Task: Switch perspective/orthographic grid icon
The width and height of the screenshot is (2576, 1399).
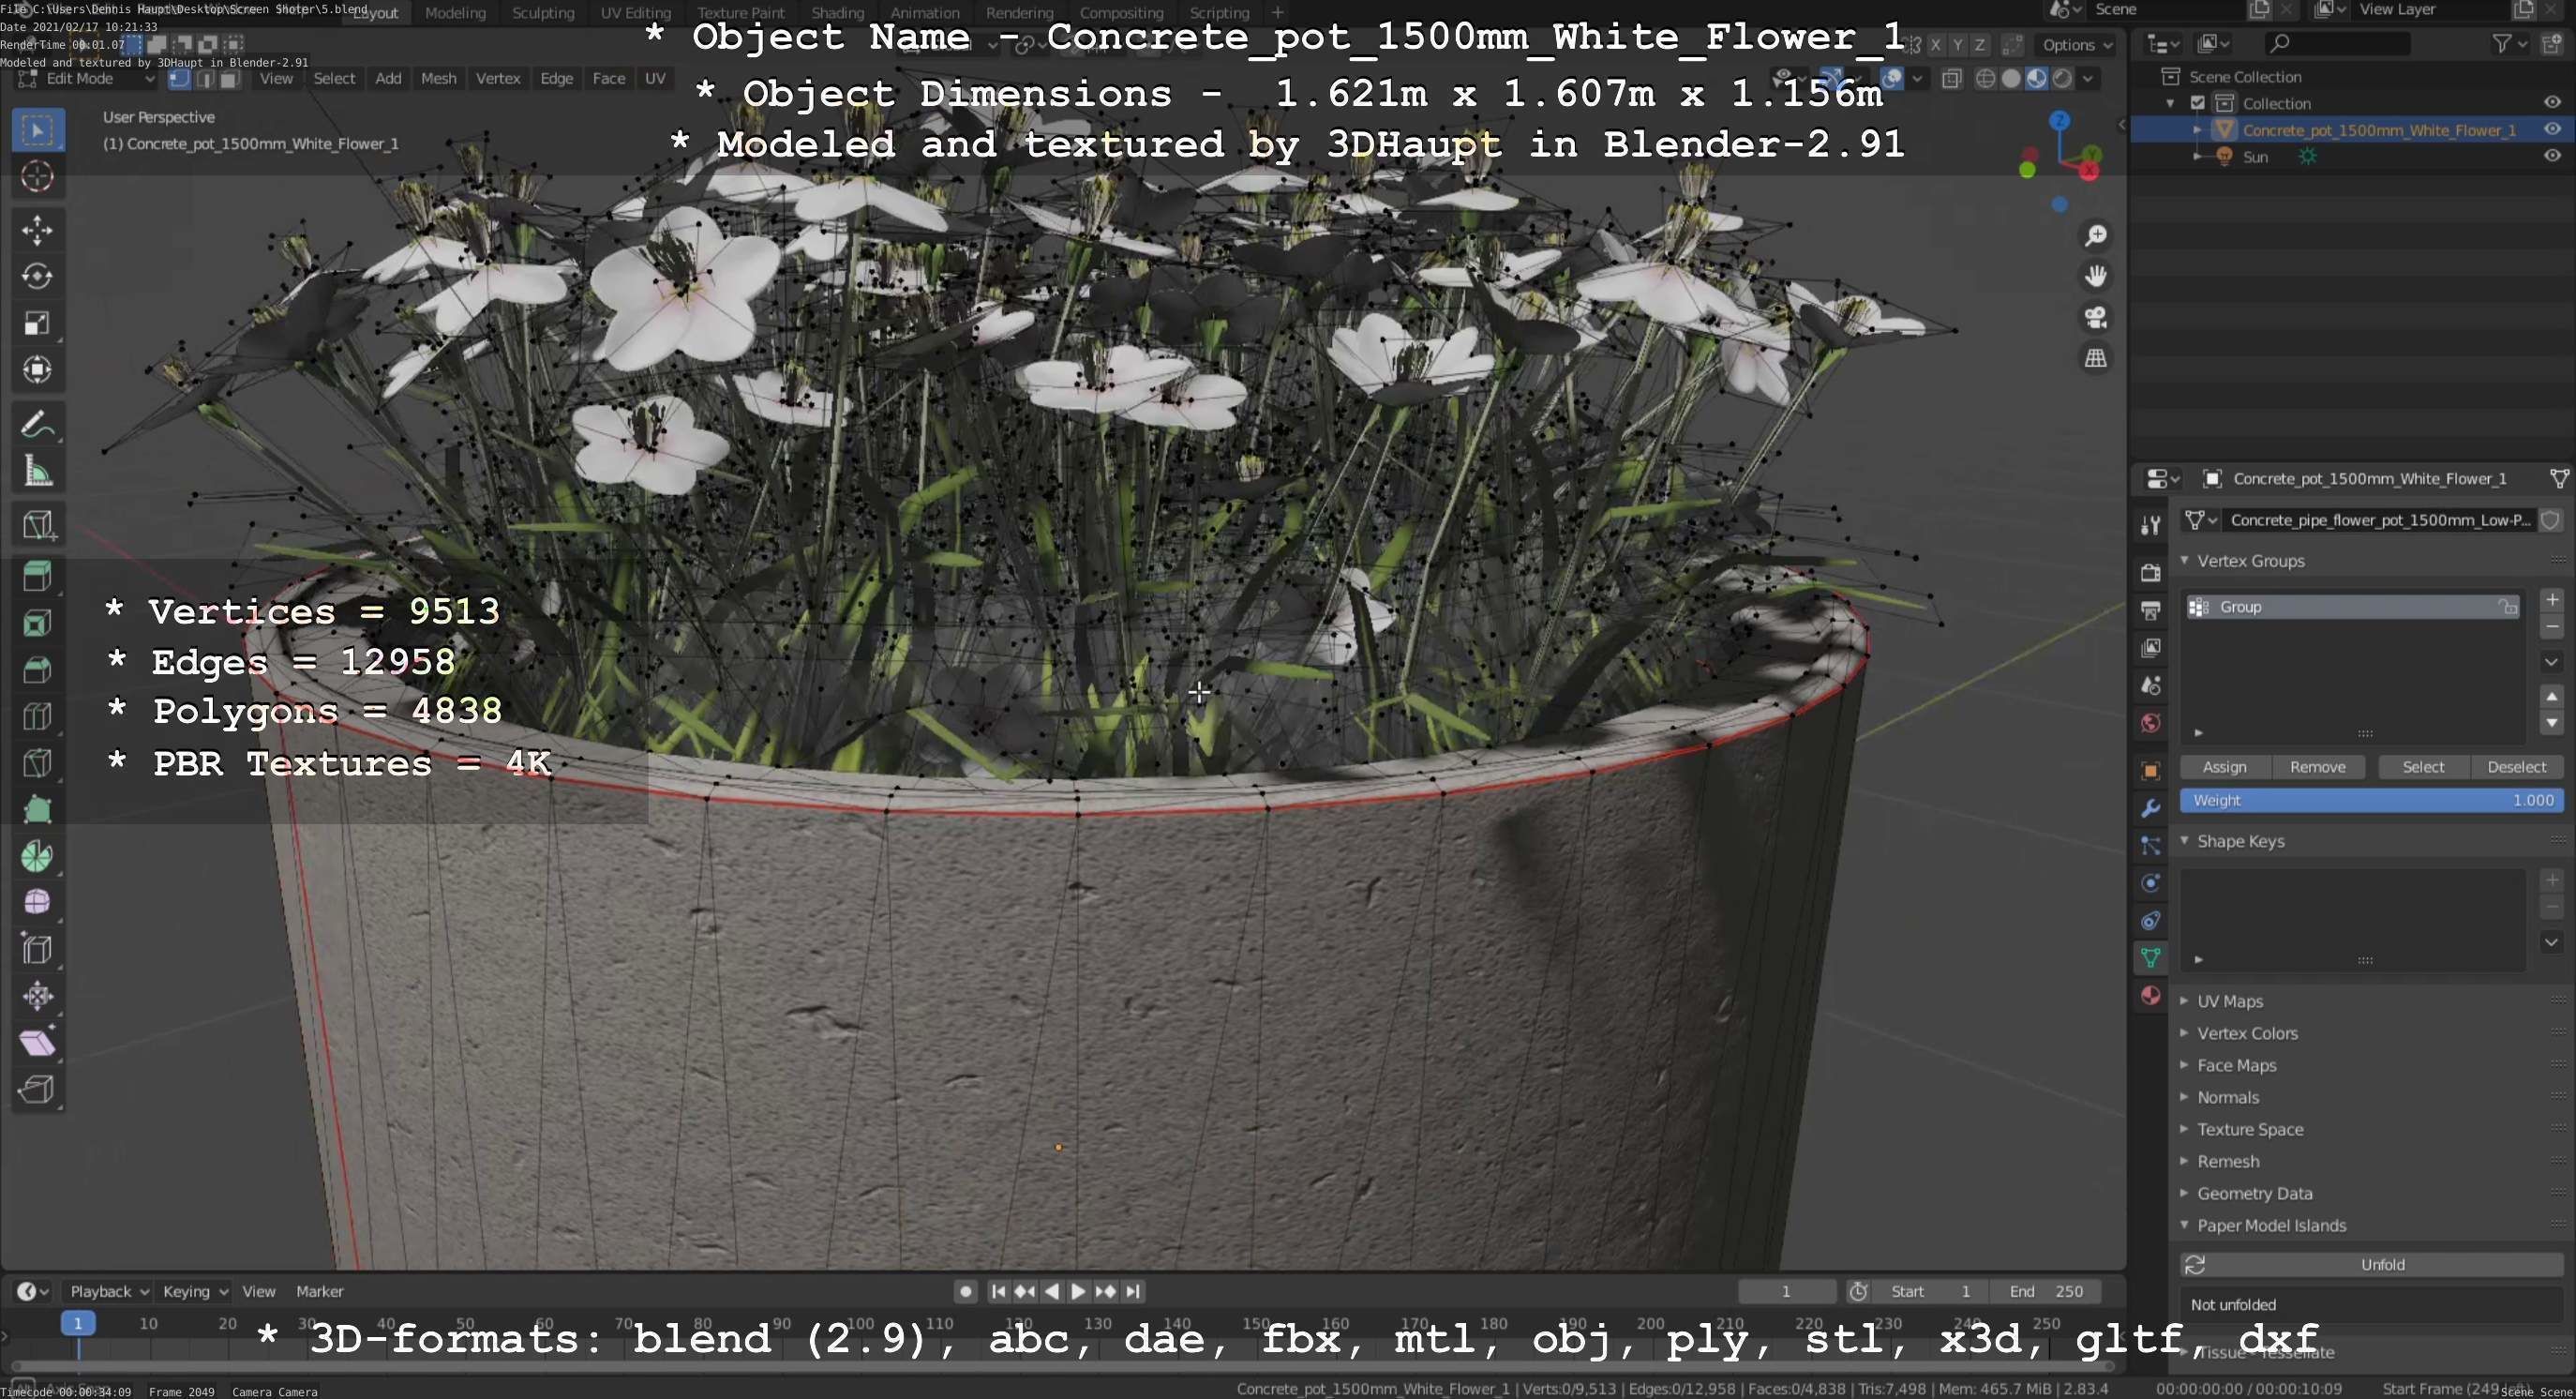Action: click(x=2095, y=358)
